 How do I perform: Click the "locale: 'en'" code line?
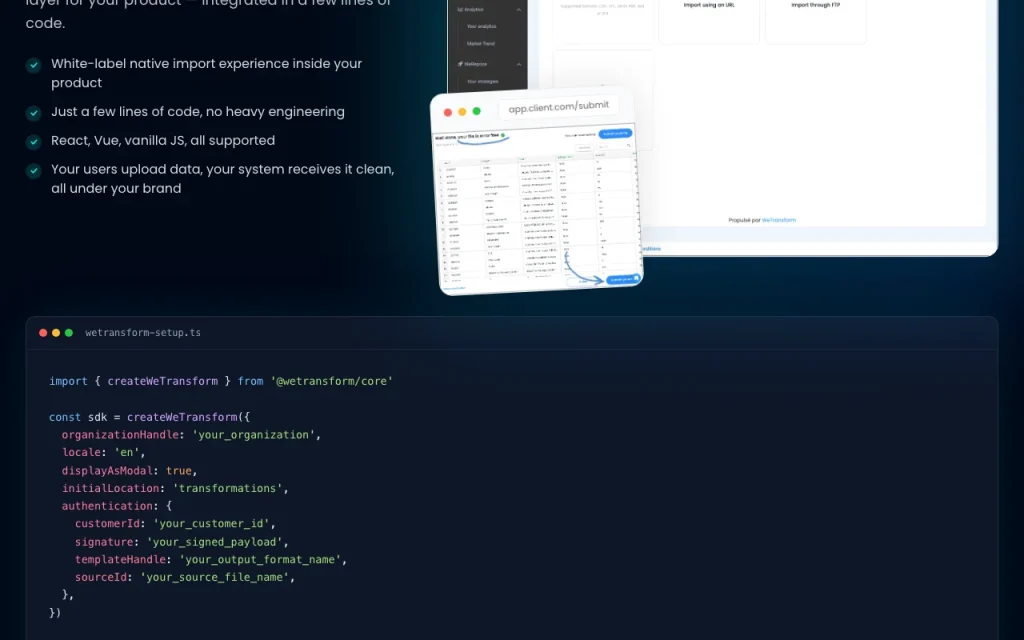point(104,453)
